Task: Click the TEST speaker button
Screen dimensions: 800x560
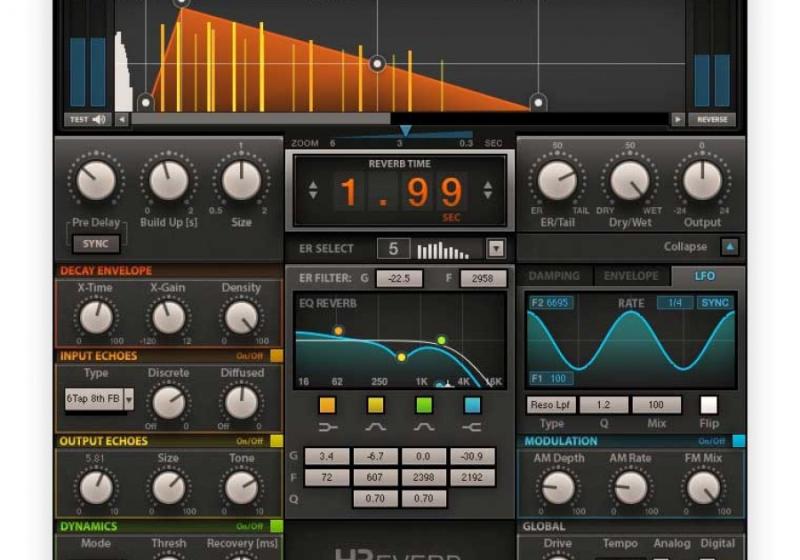Action: (x=89, y=120)
